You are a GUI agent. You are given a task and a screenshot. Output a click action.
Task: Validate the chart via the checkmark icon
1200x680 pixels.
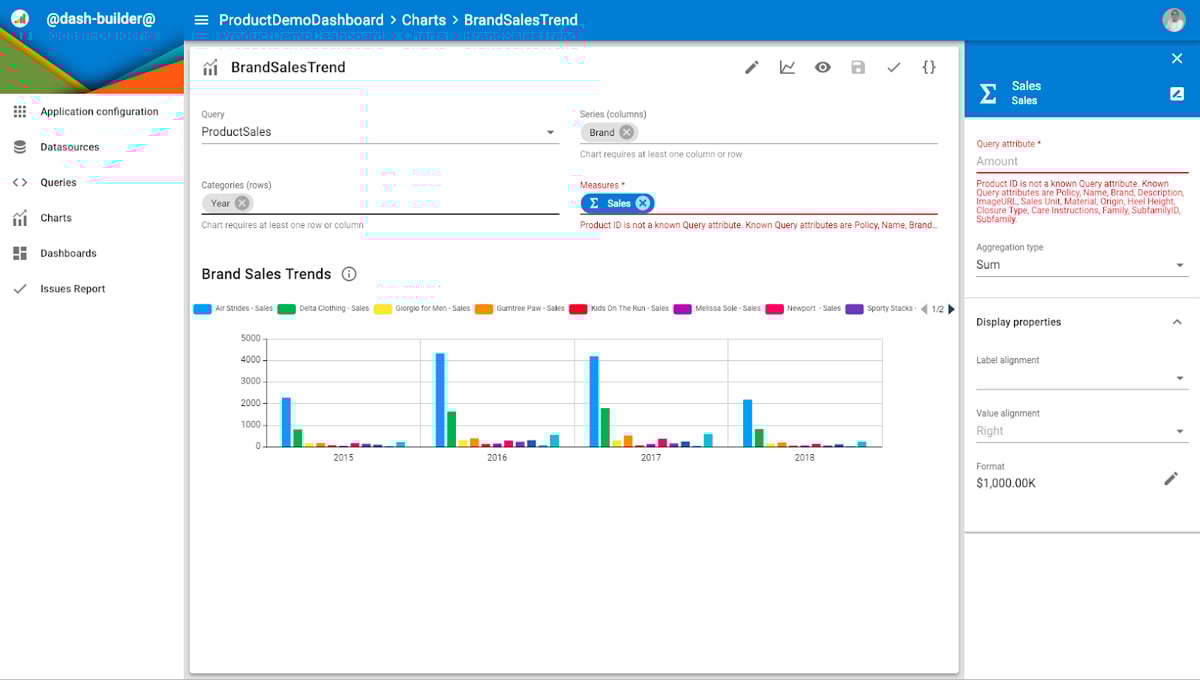tap(893, 66)
